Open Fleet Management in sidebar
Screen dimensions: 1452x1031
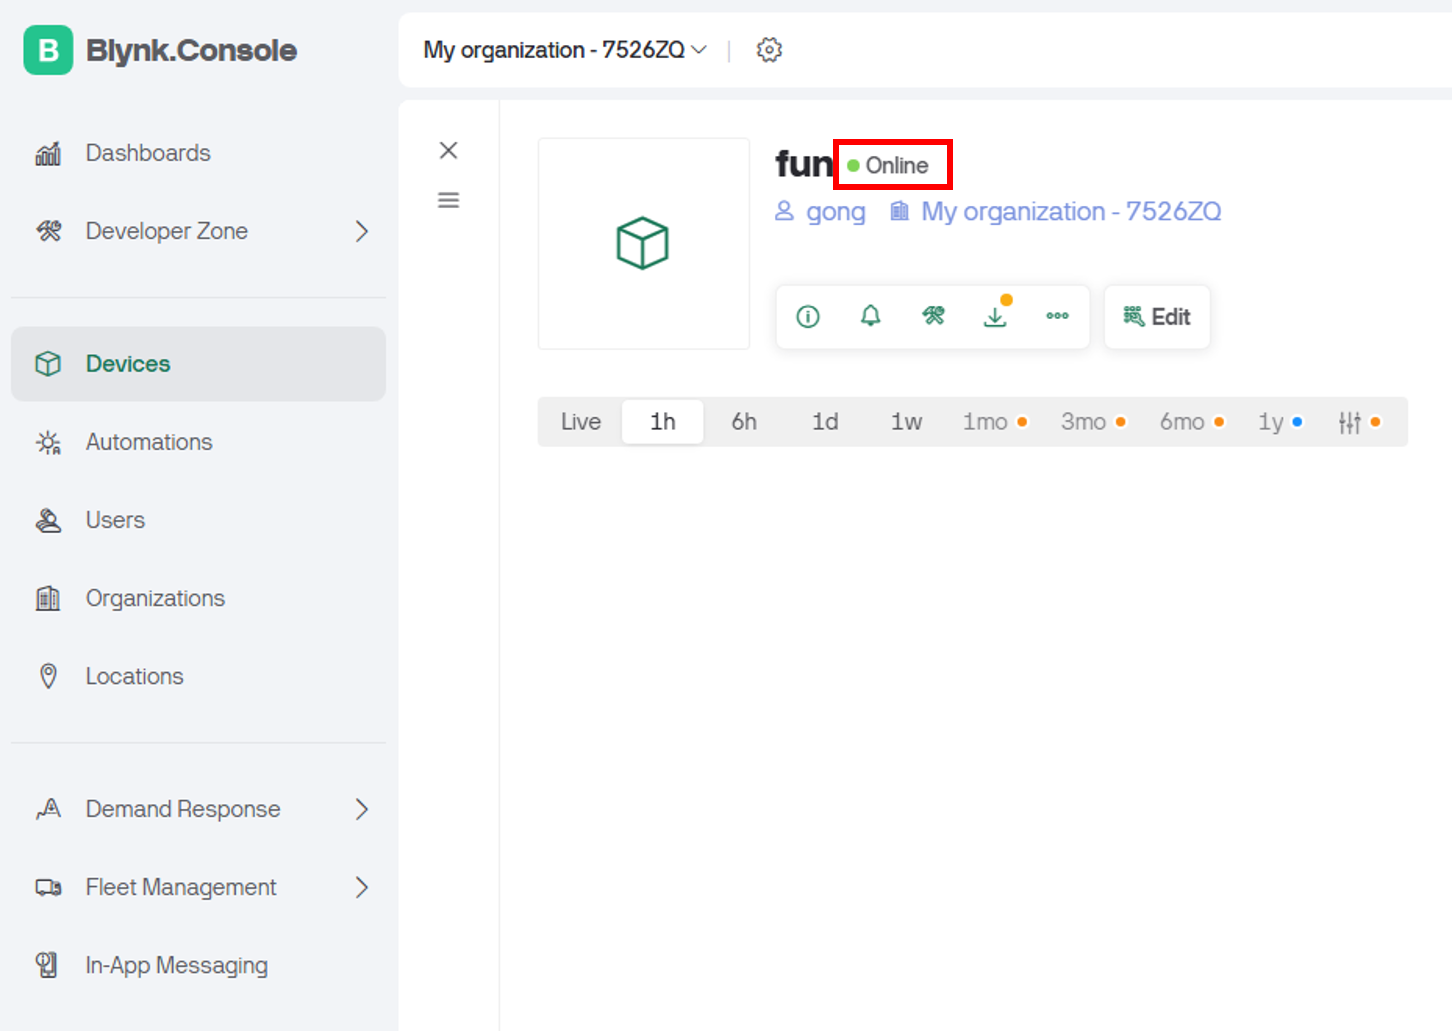(199, 887)
